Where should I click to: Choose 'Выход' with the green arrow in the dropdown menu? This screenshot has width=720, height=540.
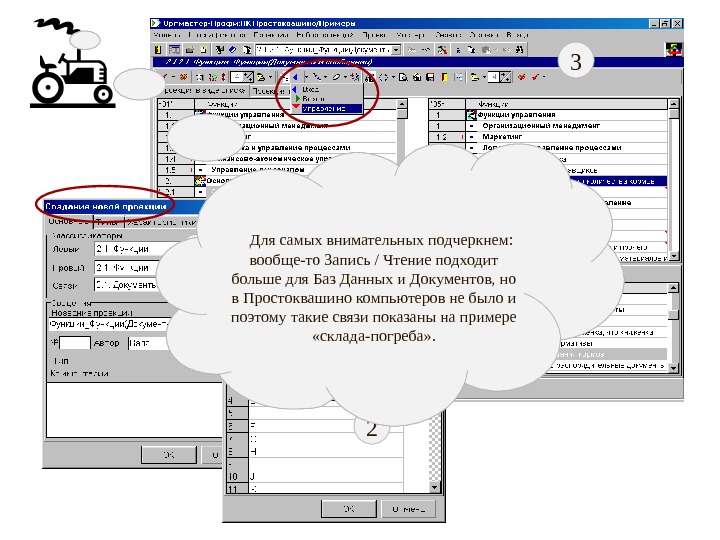(x=327, y=99)
